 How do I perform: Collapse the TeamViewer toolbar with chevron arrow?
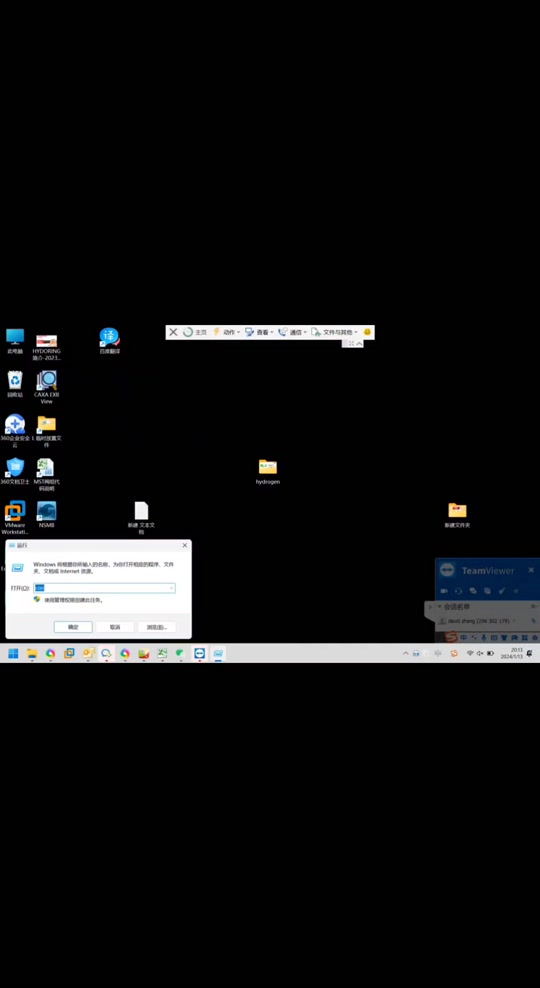(359, 343)
